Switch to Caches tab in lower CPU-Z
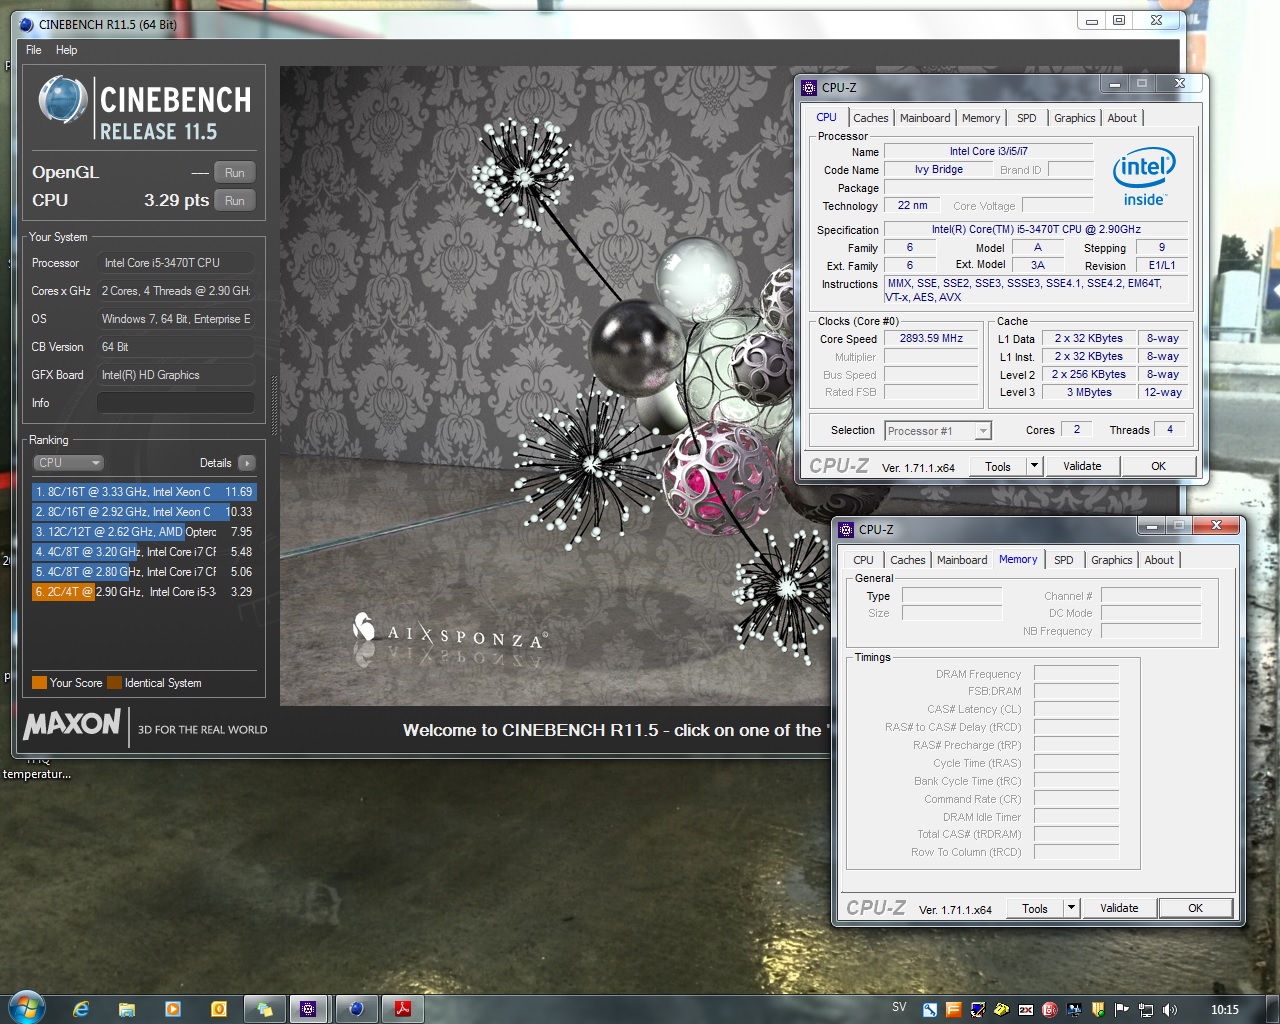Screen dimensions: 1280x1024 (x=908, y=560)
